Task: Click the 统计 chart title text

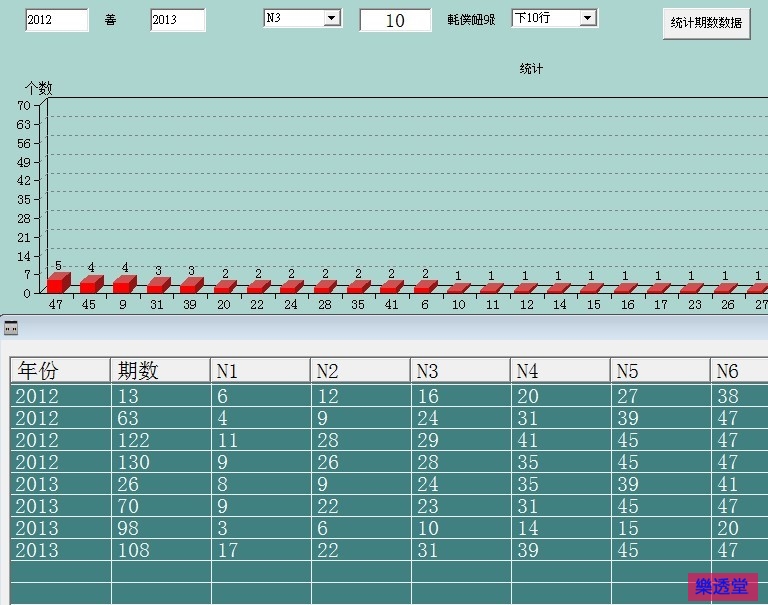Action: tap(531, 69)
